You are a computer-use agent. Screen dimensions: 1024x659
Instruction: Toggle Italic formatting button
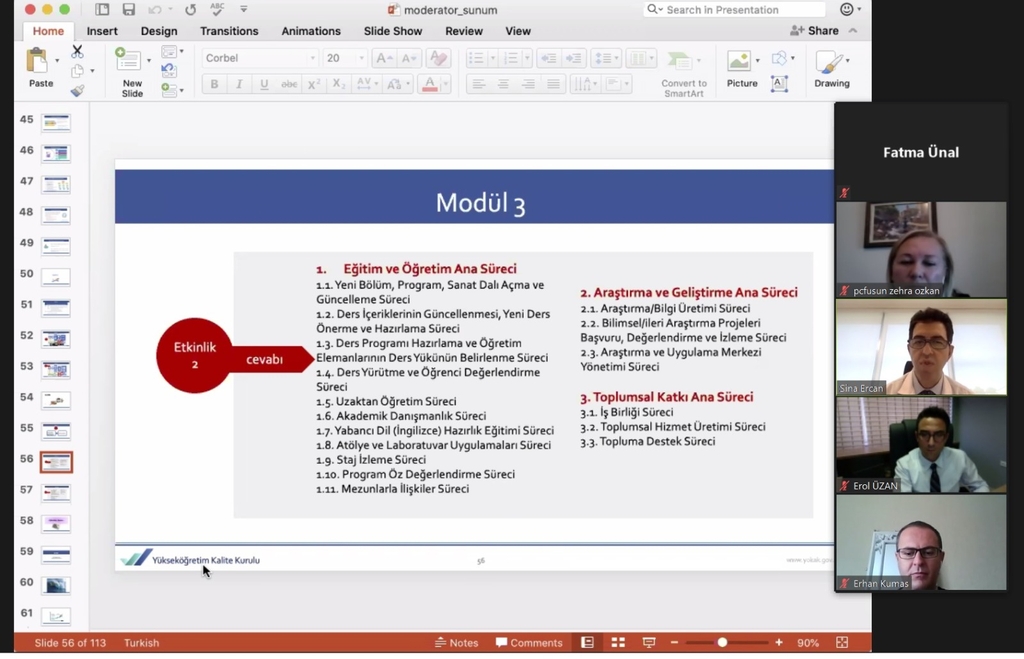239,85
